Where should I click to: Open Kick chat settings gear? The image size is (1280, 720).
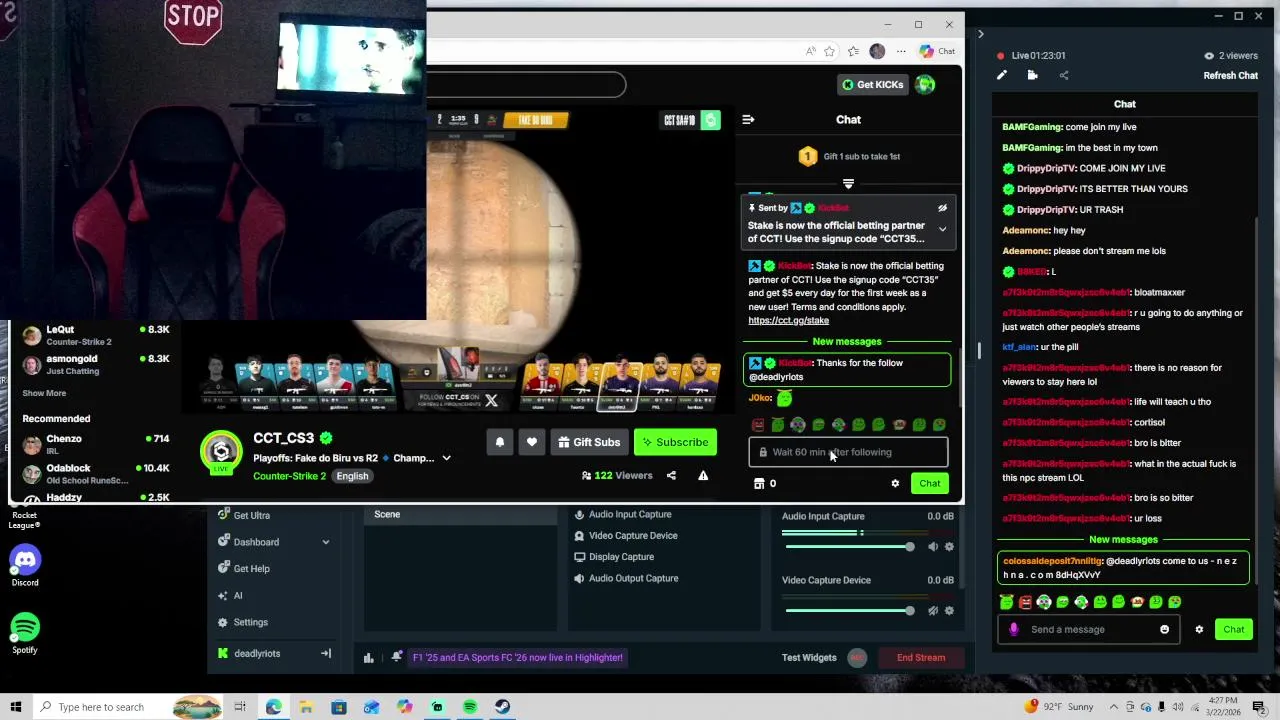tap(895, 484)
